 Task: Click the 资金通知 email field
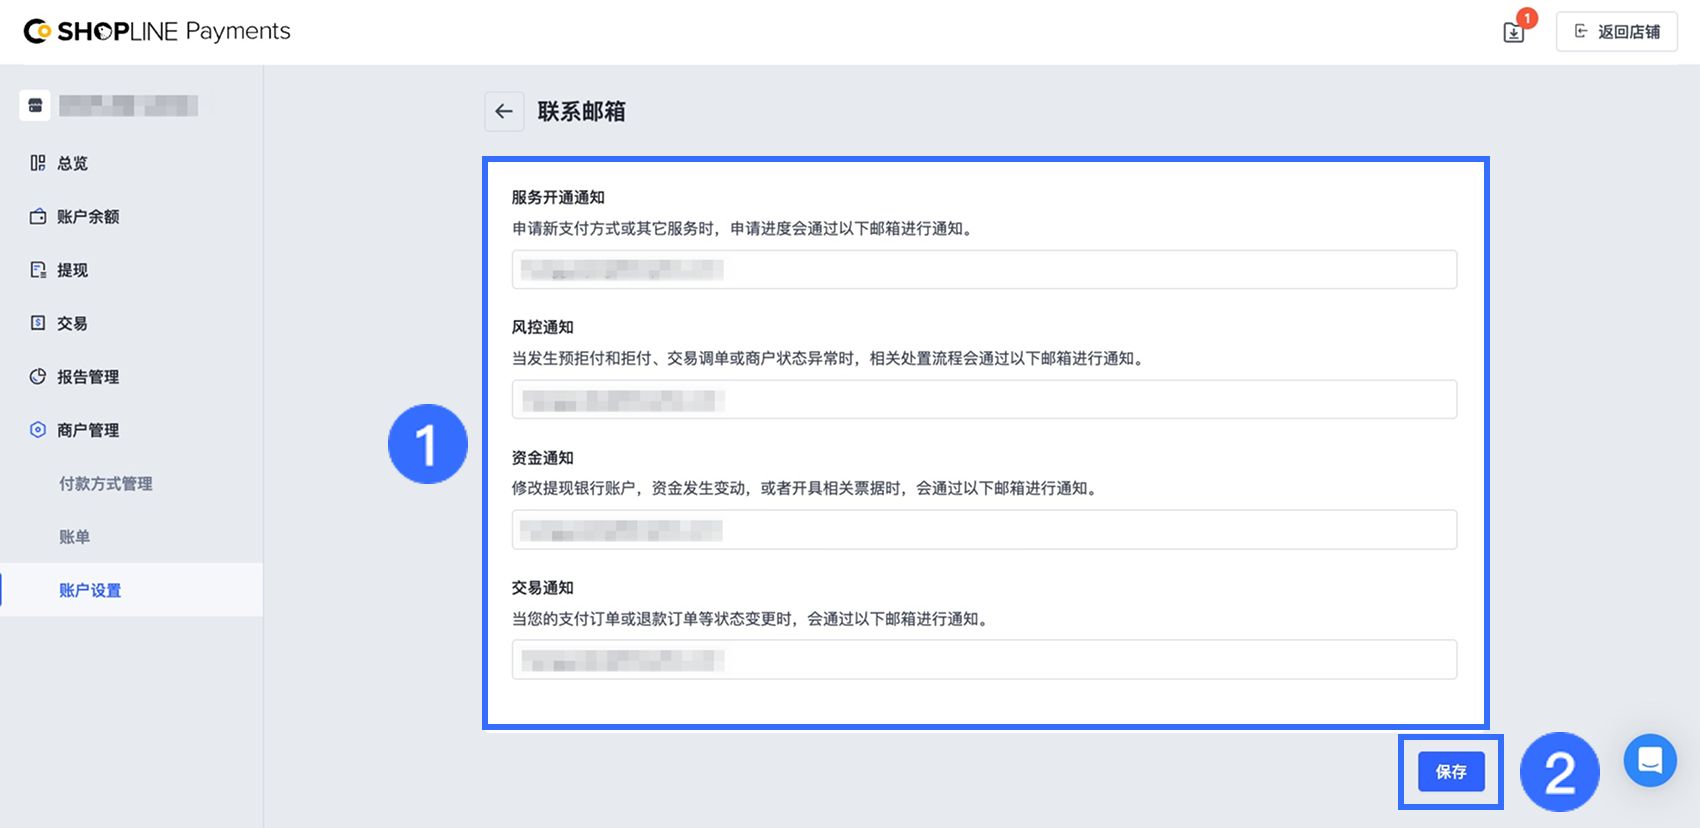(x=984, y=529)
